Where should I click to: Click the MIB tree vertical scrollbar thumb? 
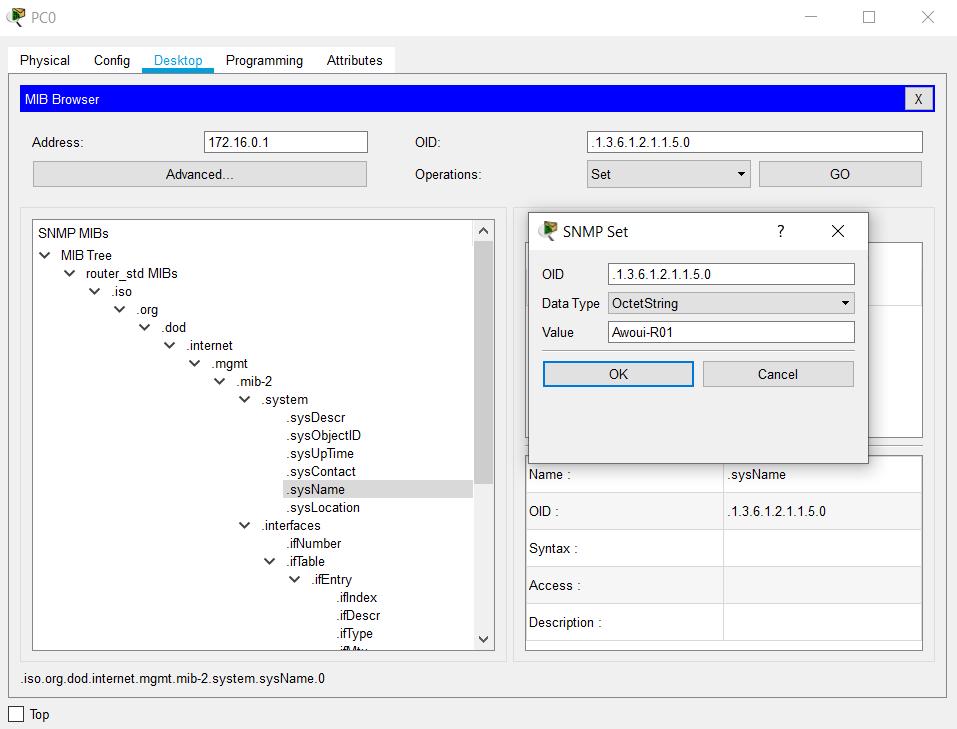click(x=483, y=362)
